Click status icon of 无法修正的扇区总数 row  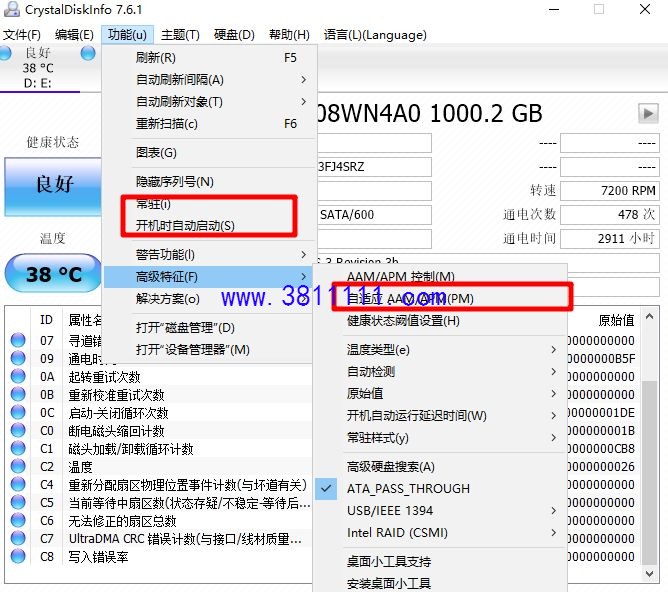[18, 520]
